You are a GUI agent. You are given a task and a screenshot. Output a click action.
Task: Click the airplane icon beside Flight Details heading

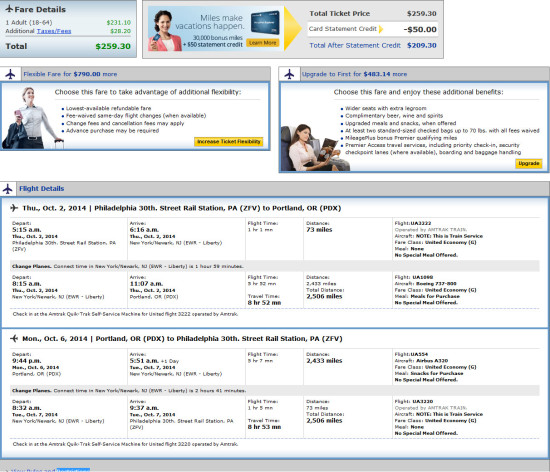coord(7,189)
